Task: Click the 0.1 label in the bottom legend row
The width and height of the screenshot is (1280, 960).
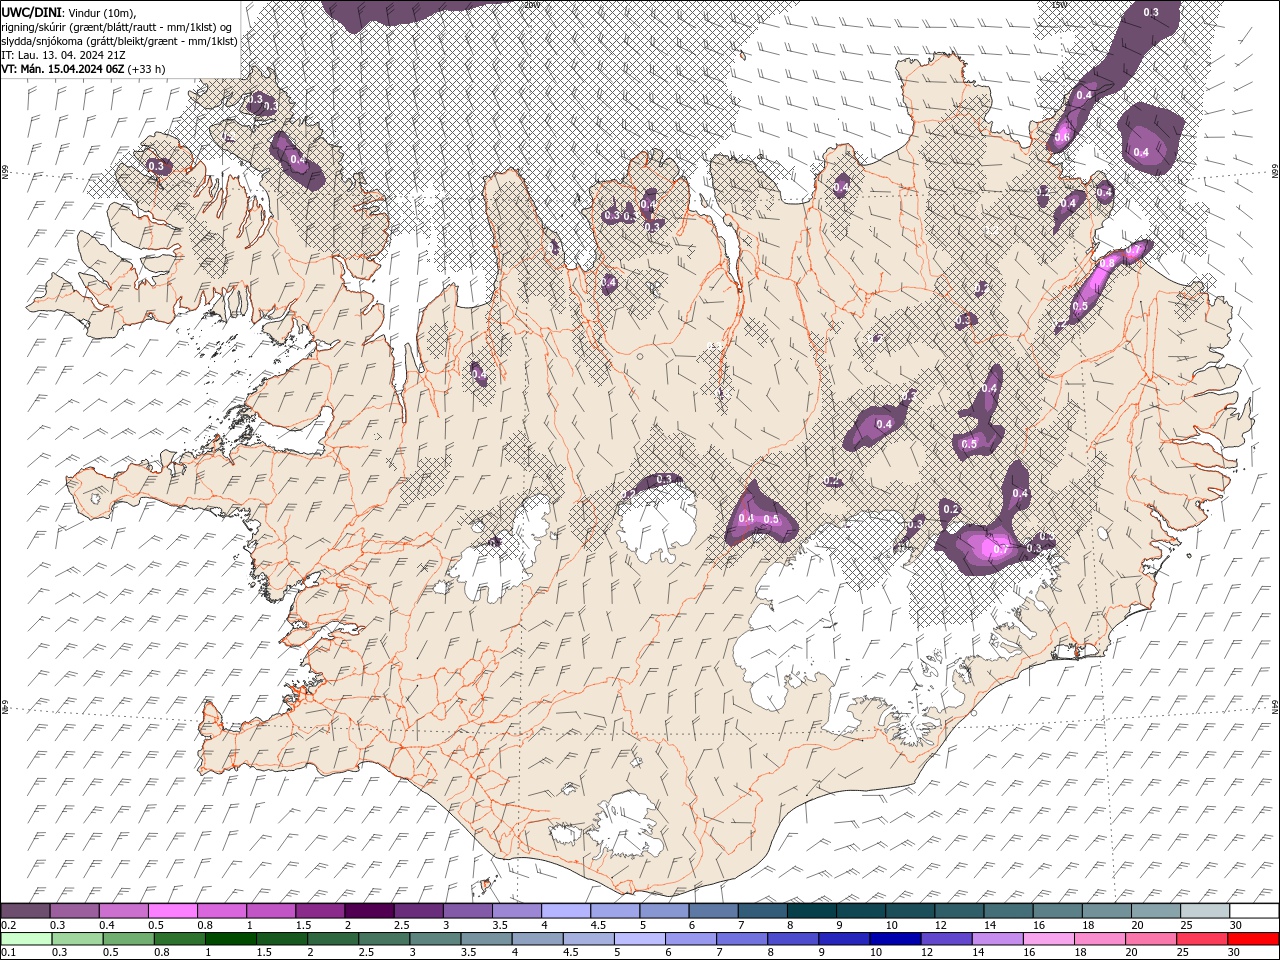Action: [x=8, y=953]
